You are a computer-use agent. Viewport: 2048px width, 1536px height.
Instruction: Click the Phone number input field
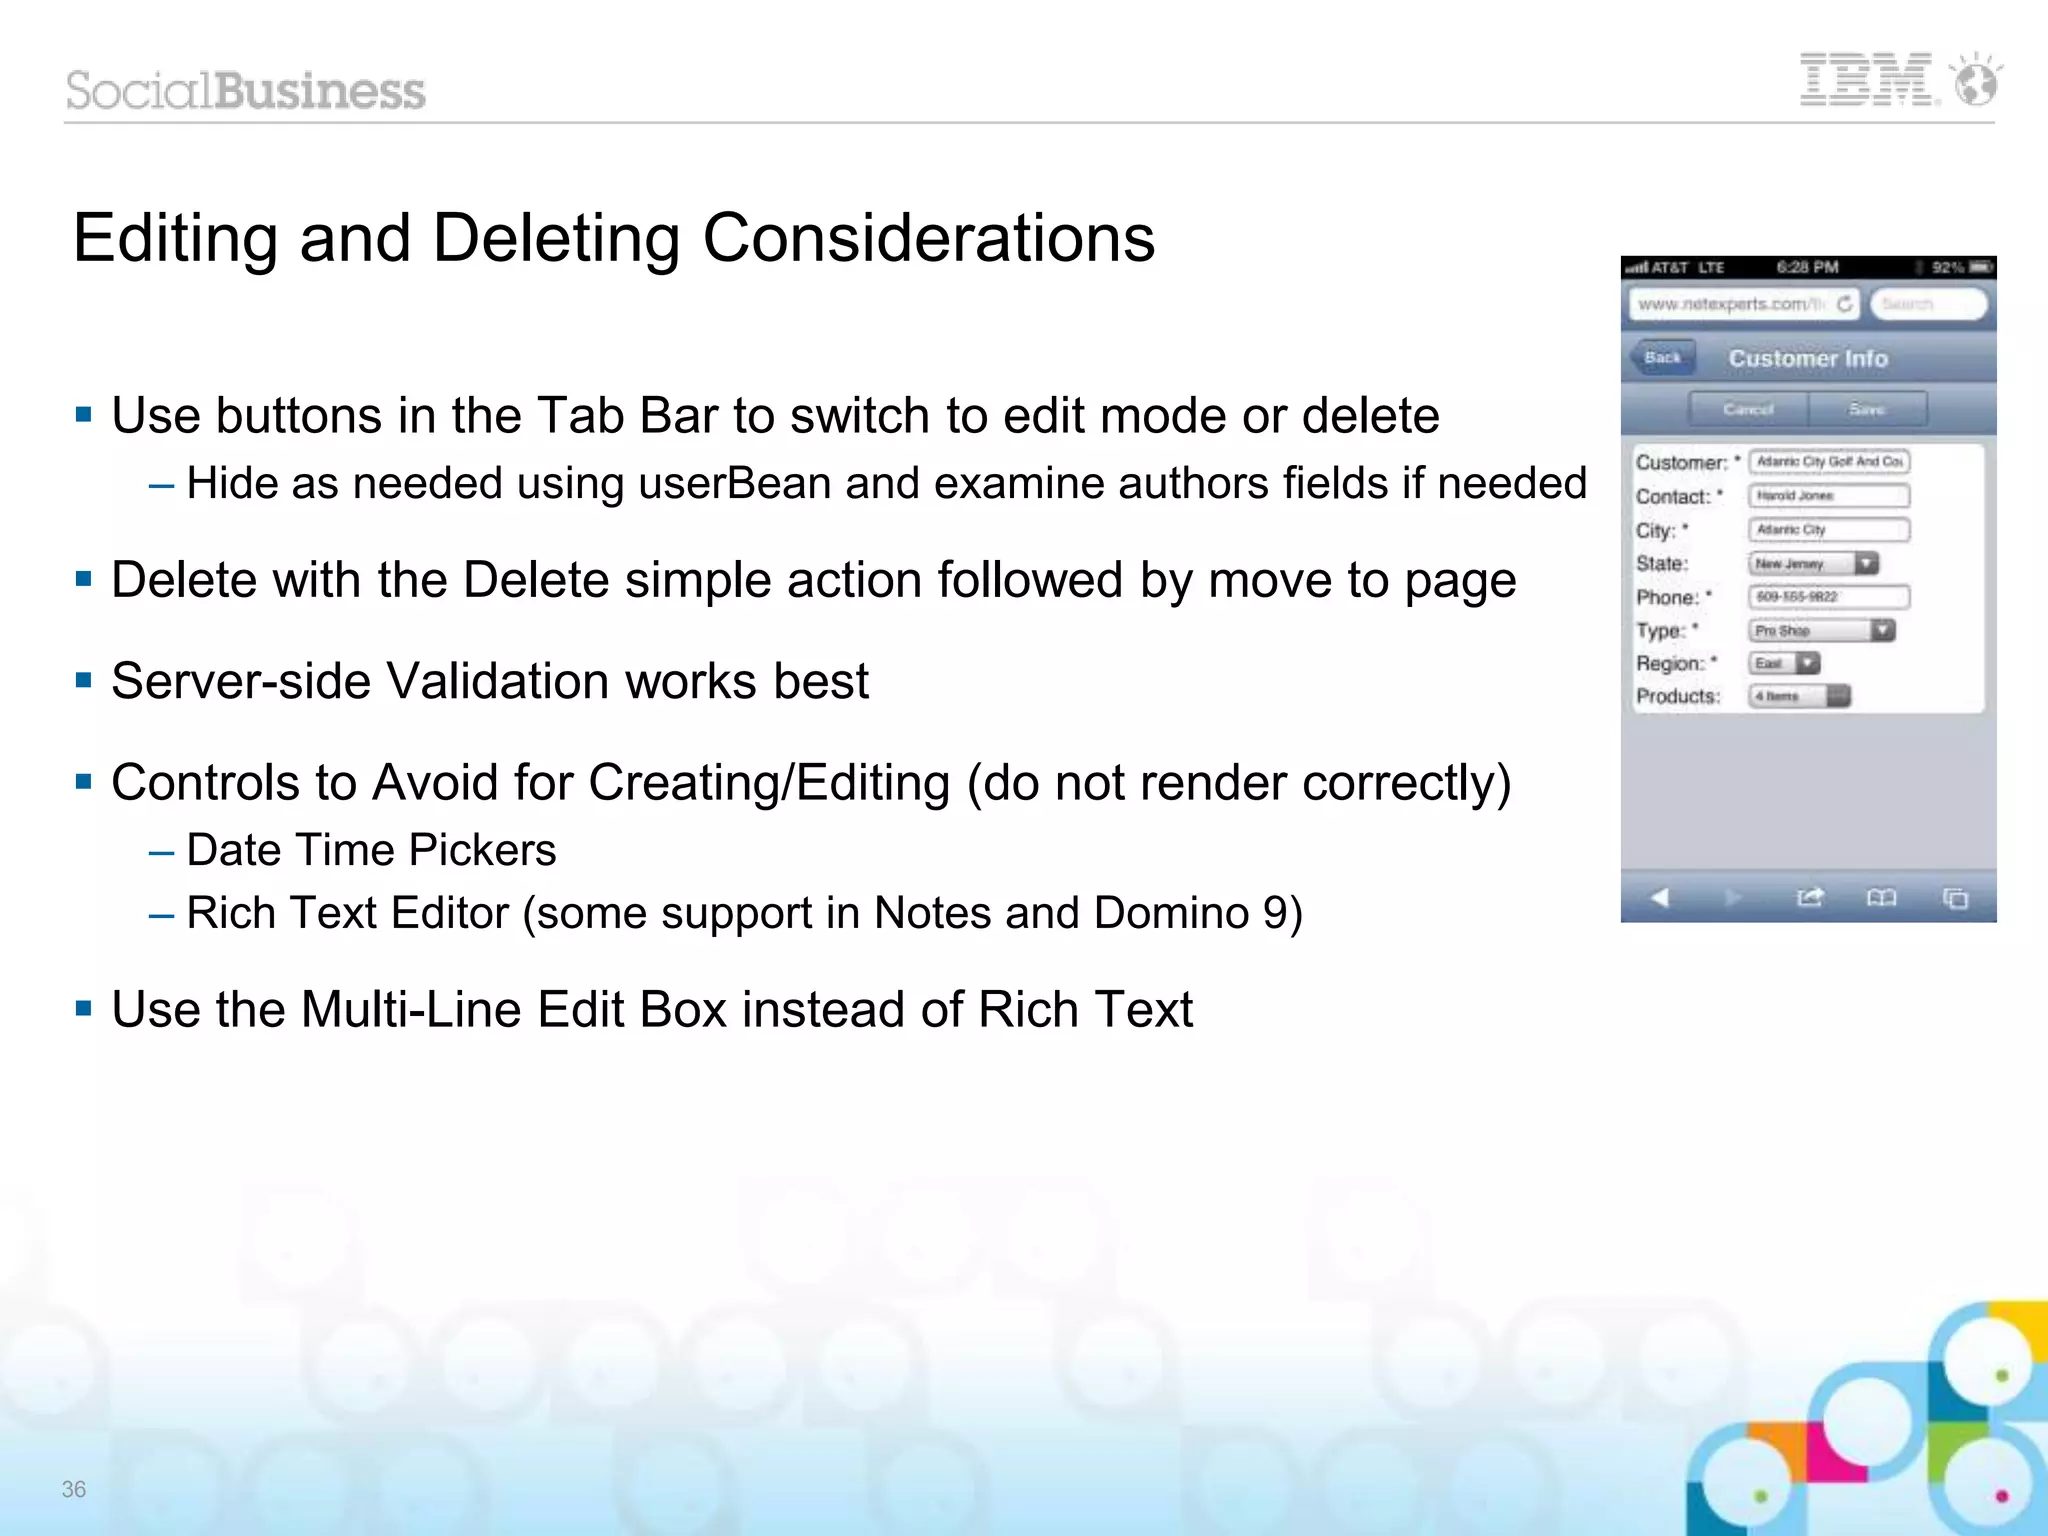[1829, 597]
